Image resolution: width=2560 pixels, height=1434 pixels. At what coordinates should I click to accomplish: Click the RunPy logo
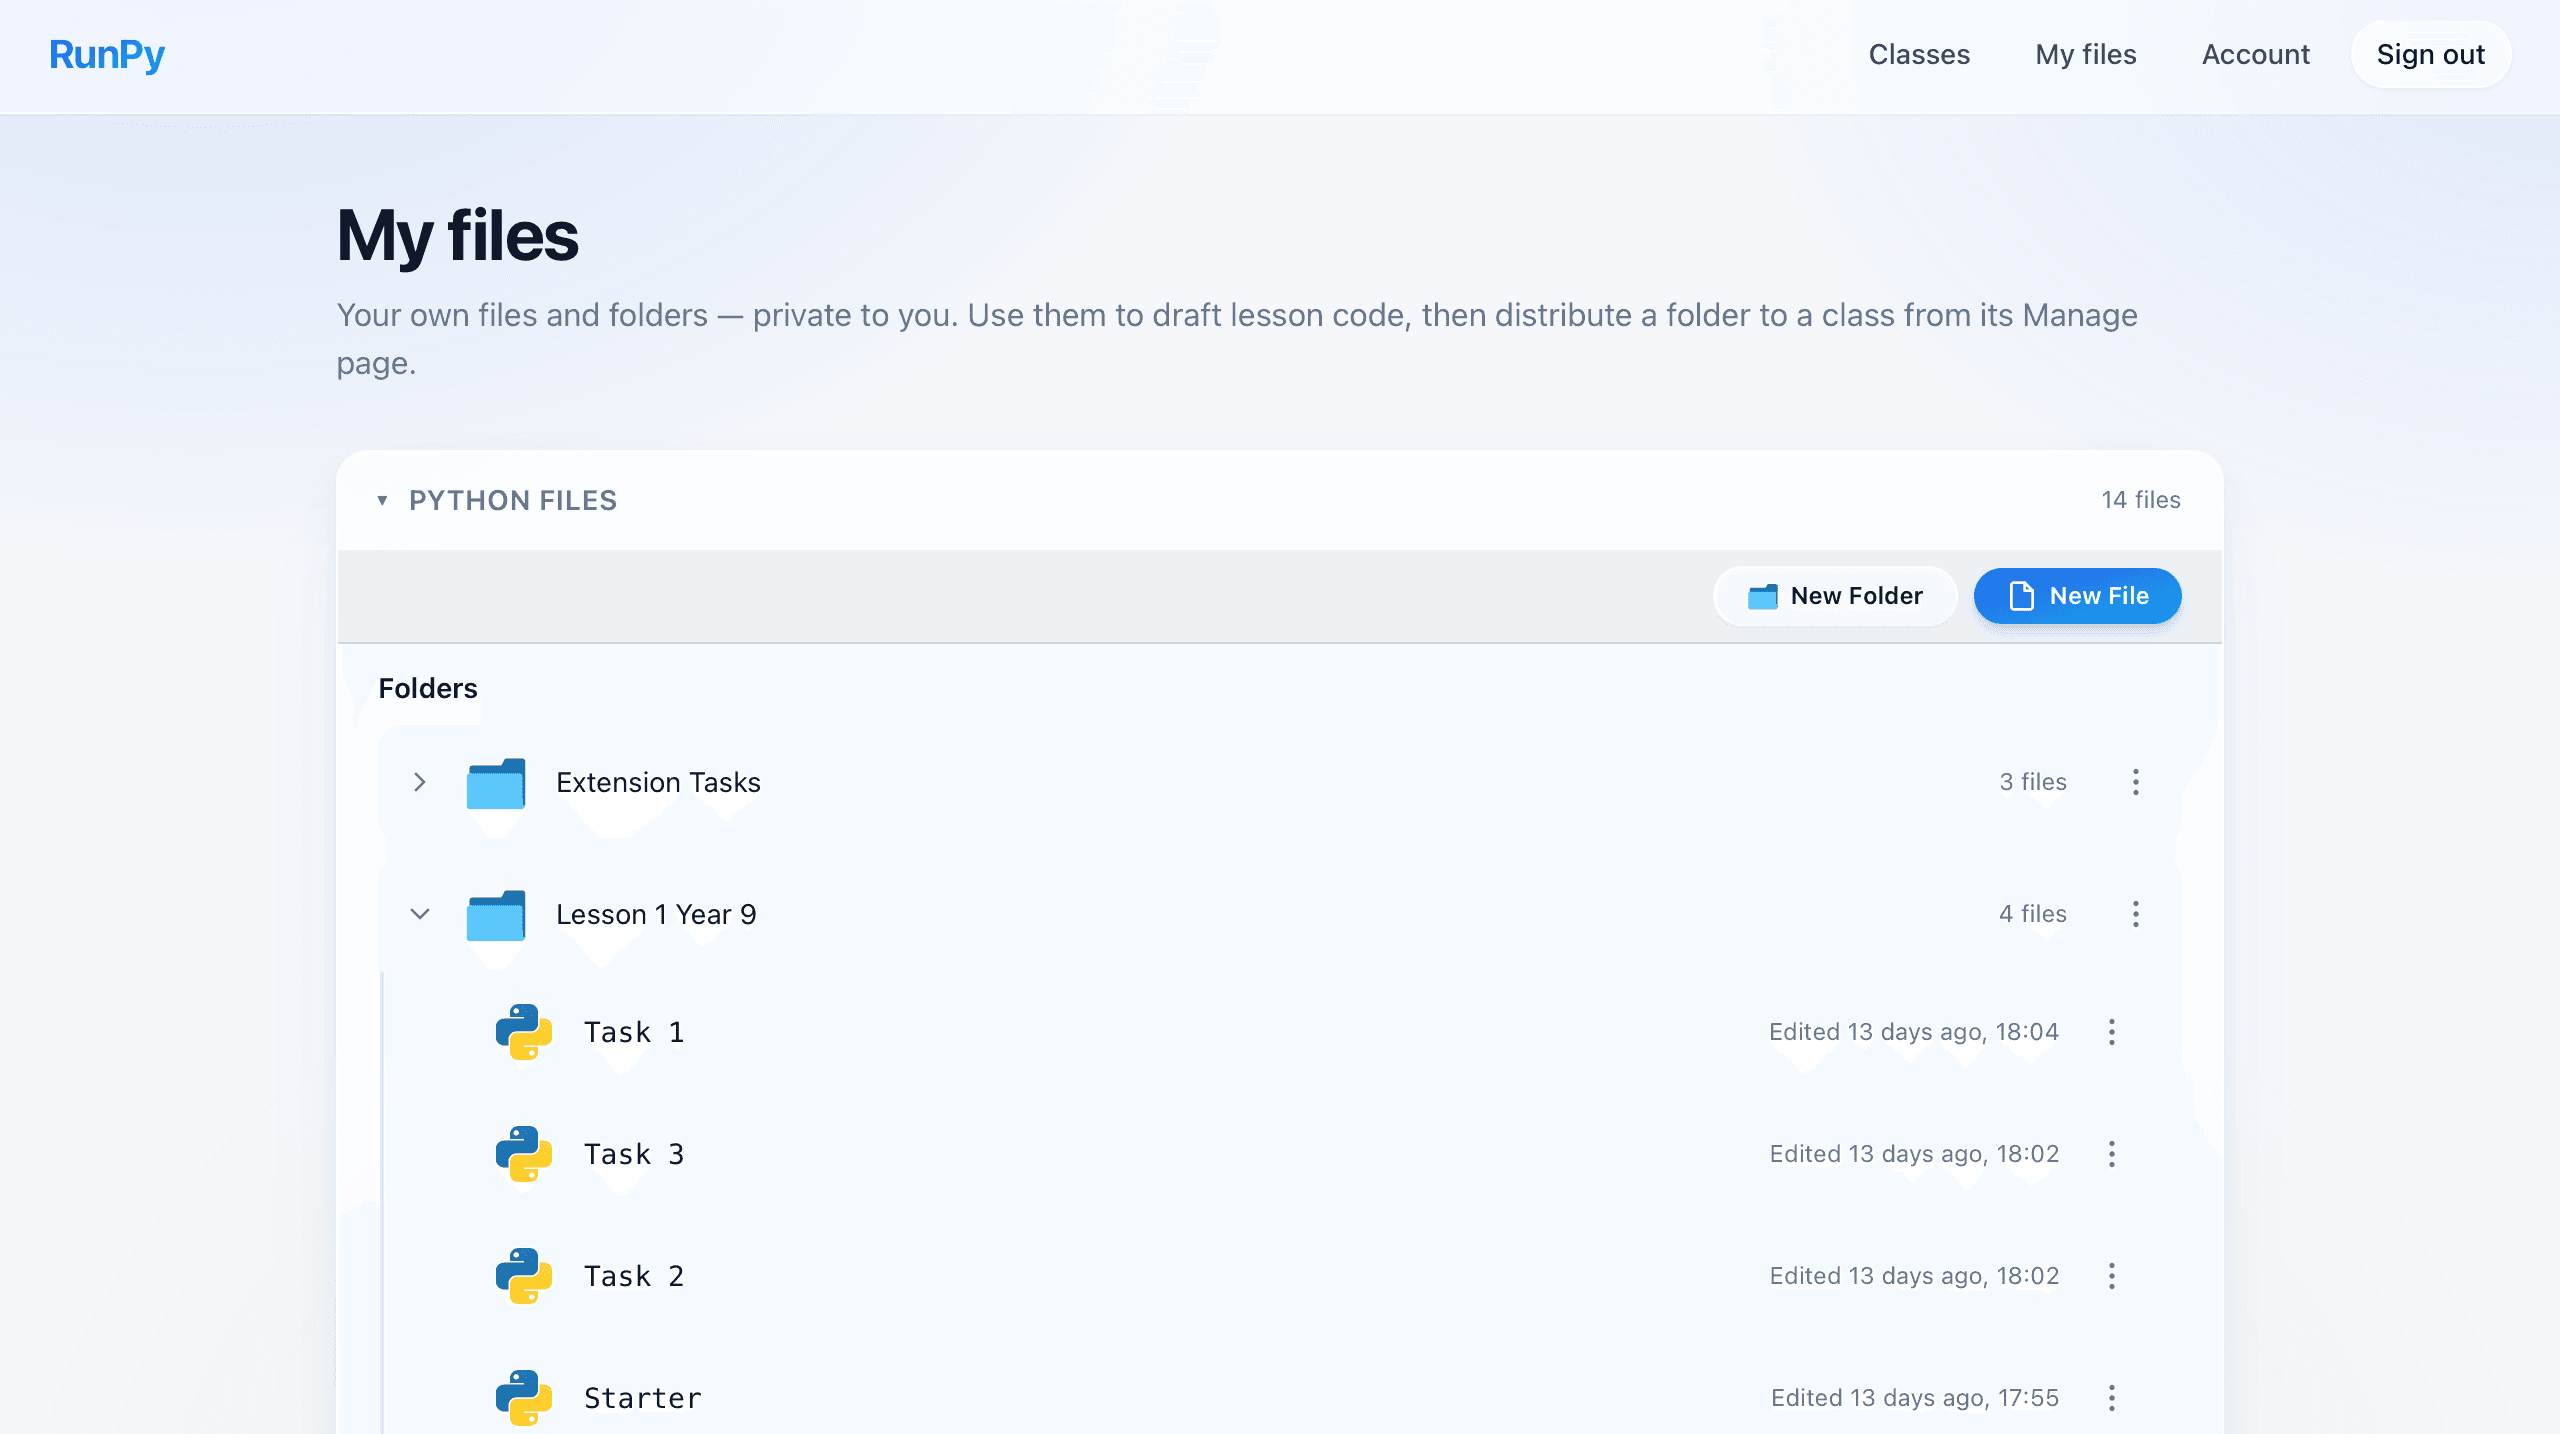(107, 55)
